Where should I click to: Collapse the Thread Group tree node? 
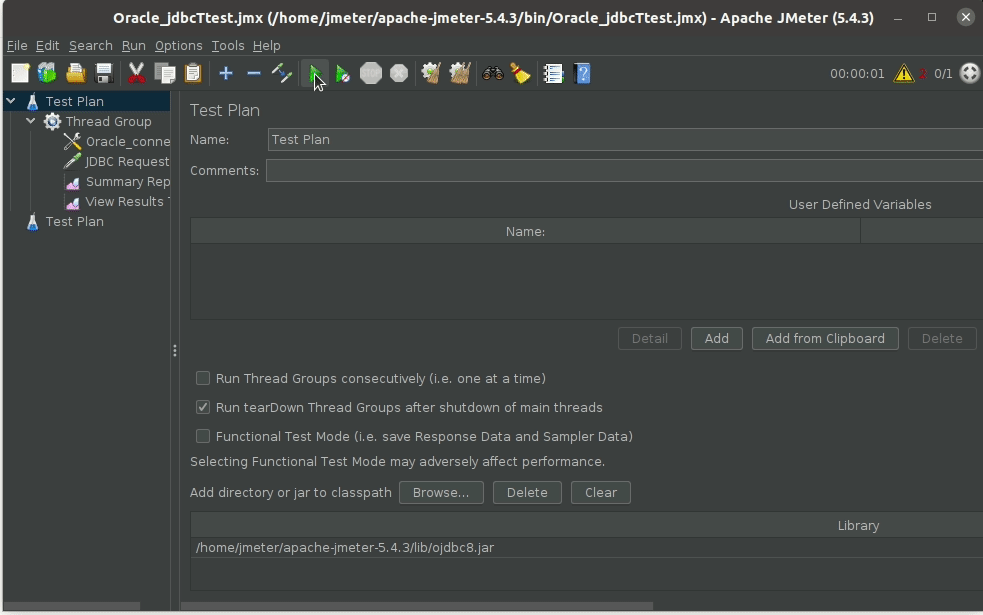31,121
